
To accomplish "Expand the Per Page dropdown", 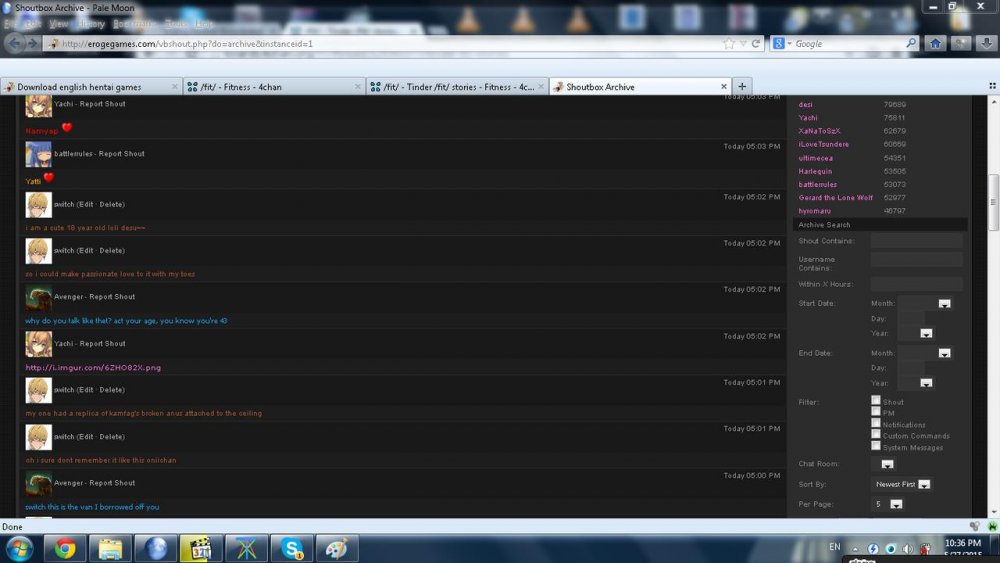I will coord(896,504).
